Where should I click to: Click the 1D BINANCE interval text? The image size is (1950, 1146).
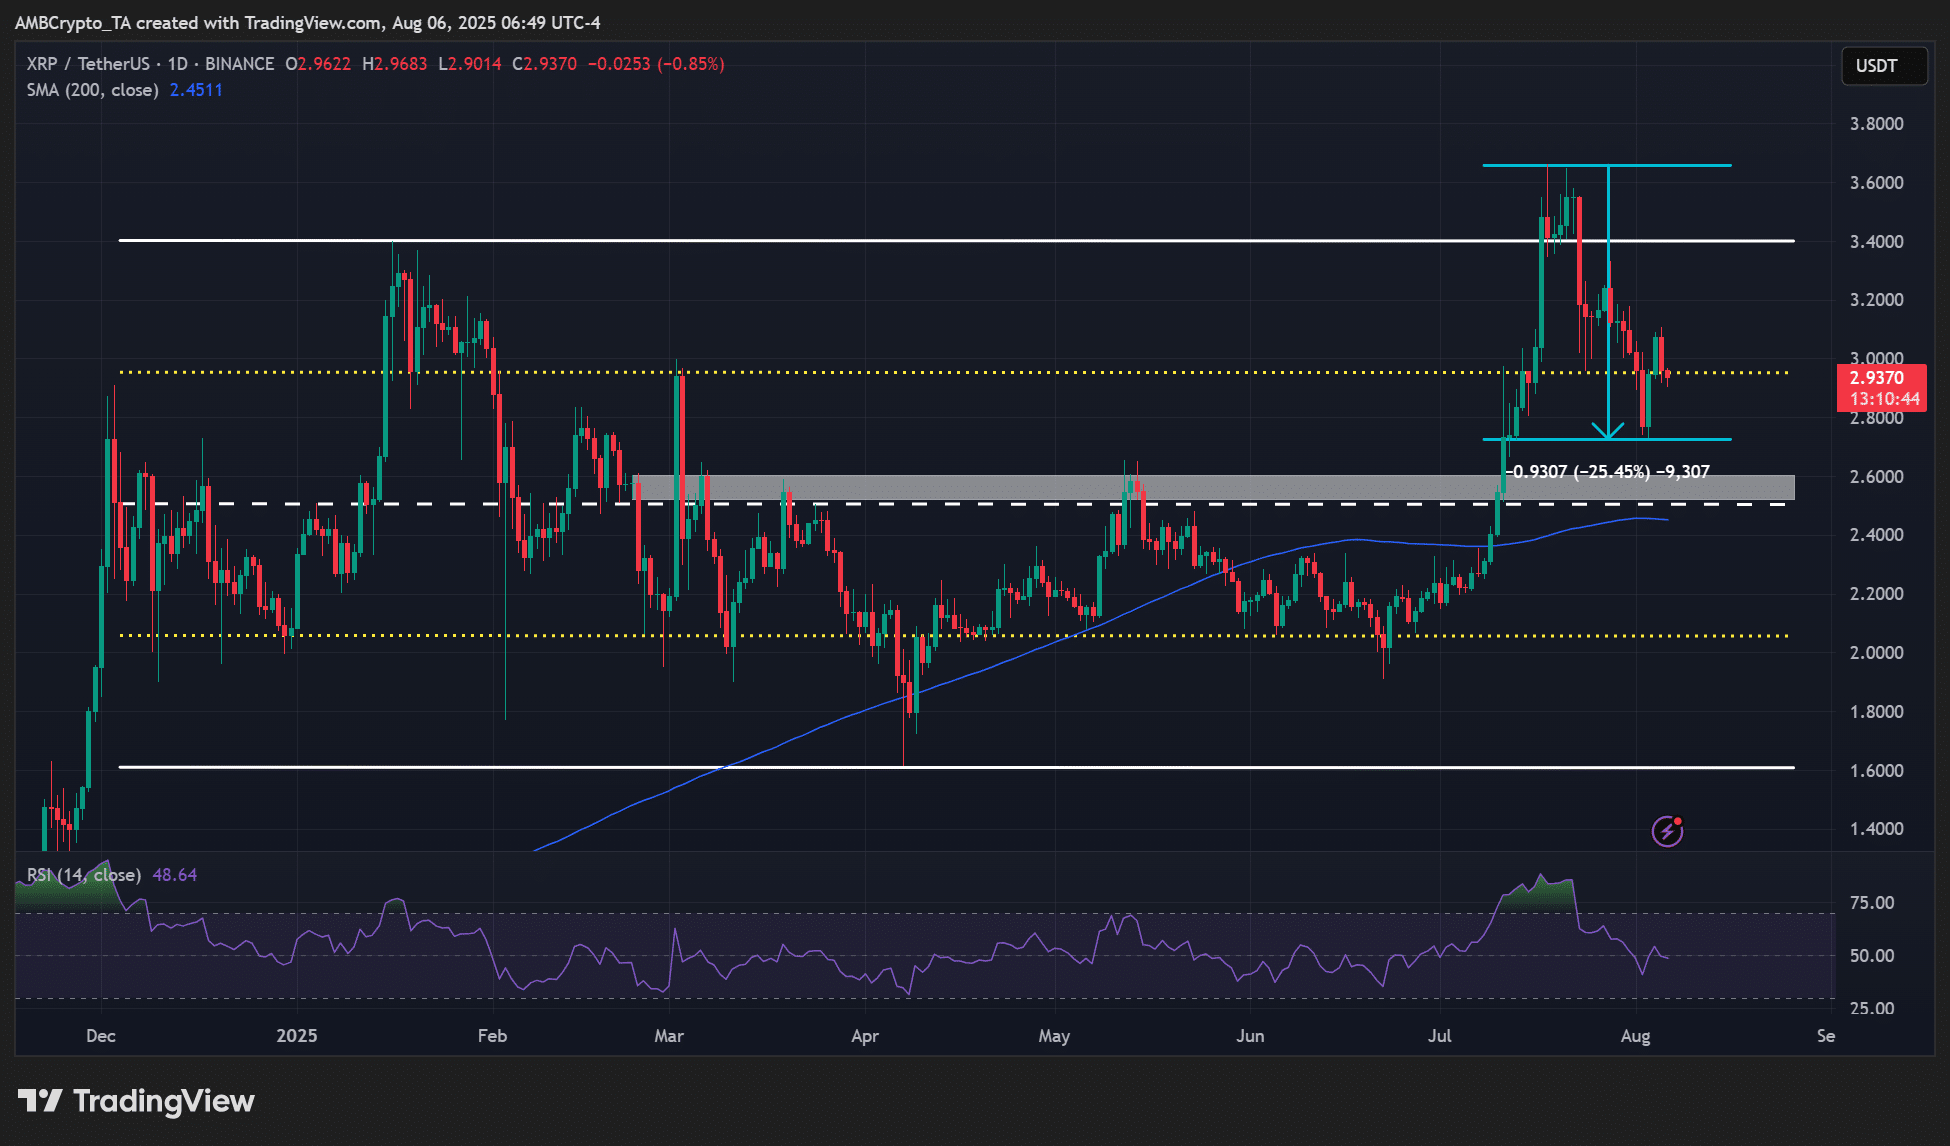point(220,64)
